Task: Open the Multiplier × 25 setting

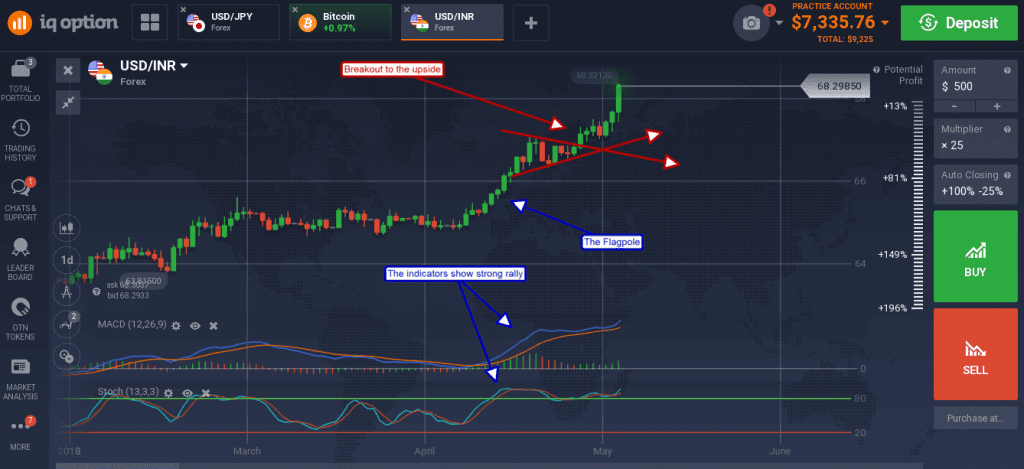Action: point(975,137)
